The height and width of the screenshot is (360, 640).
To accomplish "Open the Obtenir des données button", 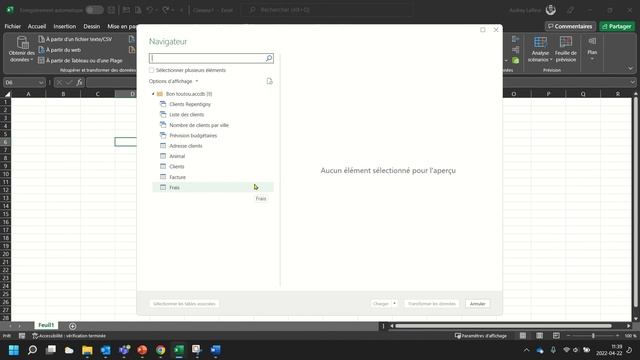I will pos(22,49).
